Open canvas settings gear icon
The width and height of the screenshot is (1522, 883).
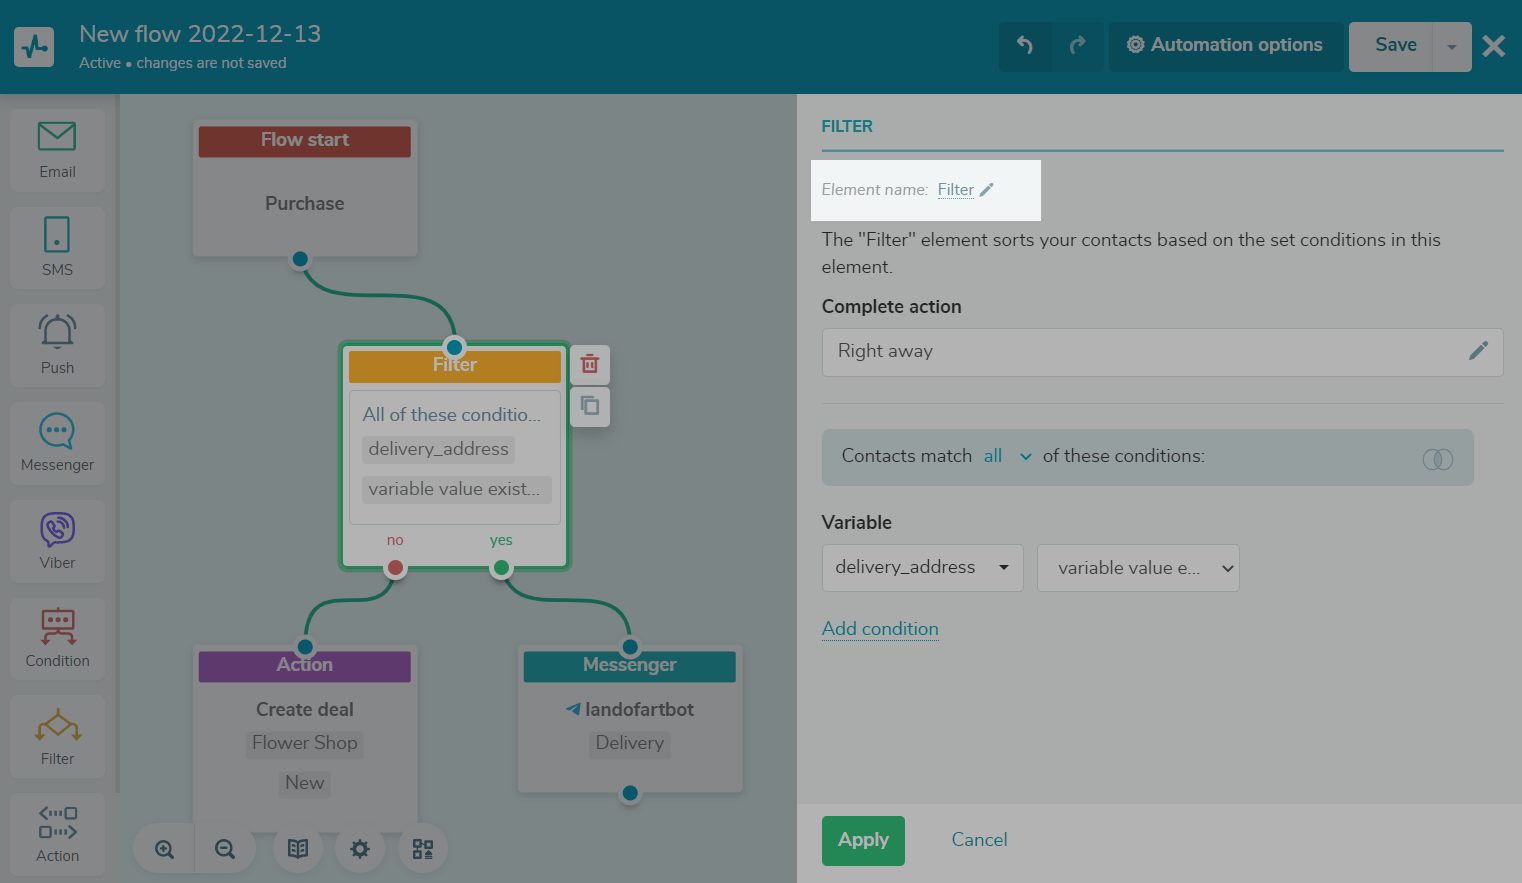coord(360,849)
